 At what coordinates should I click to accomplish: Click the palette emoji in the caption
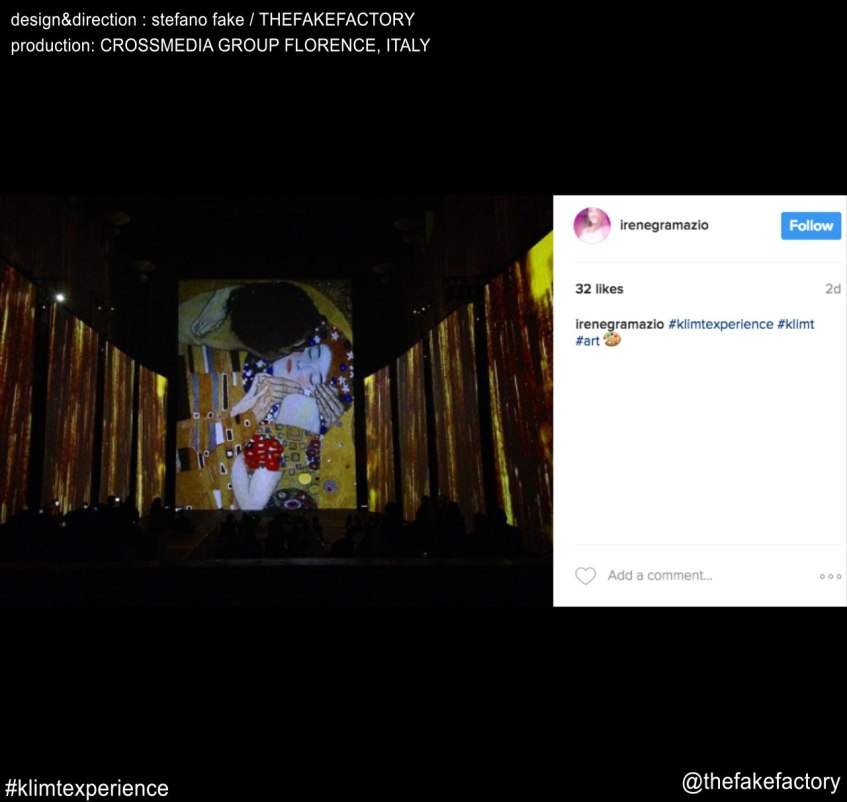[x=612, y=341]
